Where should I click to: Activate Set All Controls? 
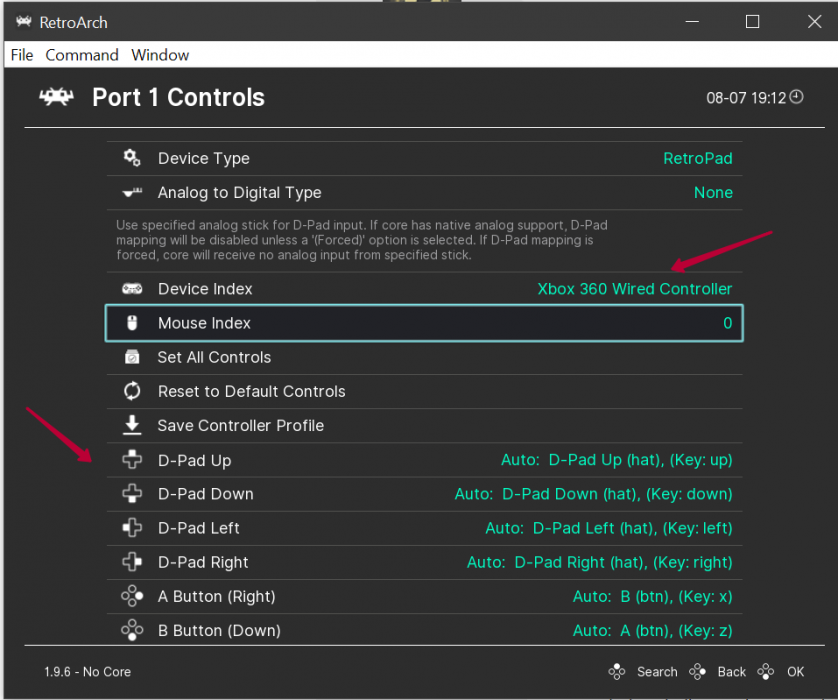pos(214,357)
